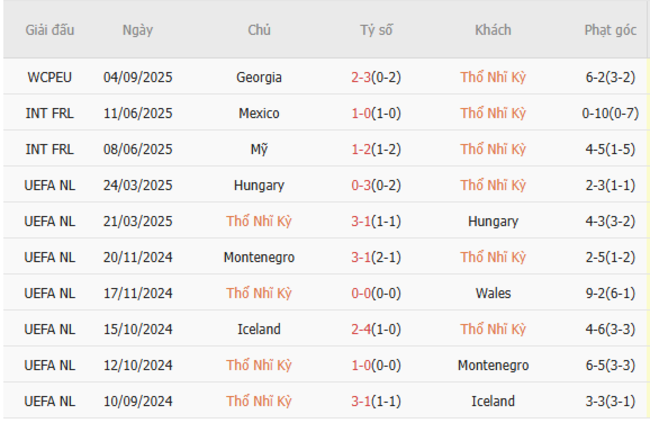
Task: Click WCPEU league label in first row
Action: 50,77
